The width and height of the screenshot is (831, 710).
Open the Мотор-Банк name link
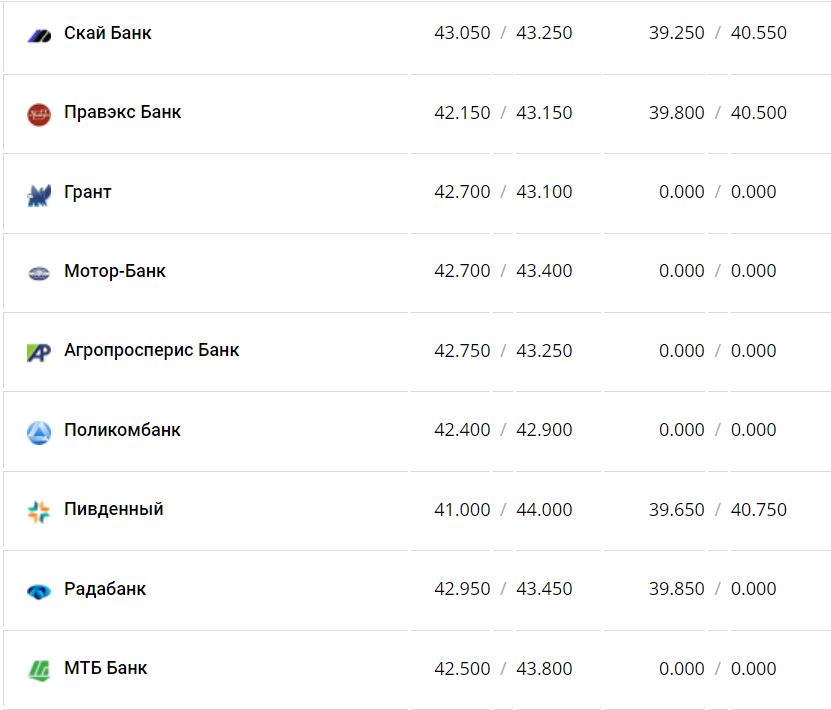115,271
